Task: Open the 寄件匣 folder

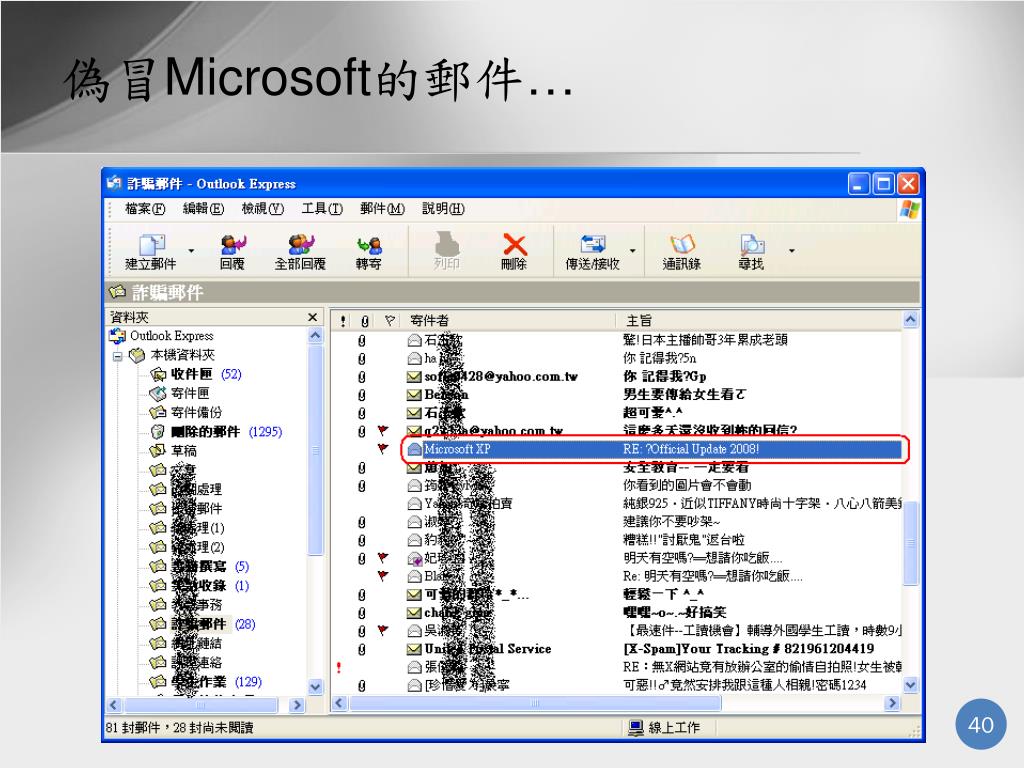Action: pos(180,393)
